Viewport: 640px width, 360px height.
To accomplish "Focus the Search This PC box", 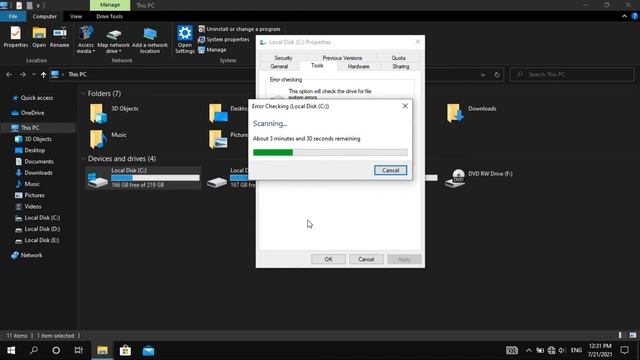I will point(571,75).
